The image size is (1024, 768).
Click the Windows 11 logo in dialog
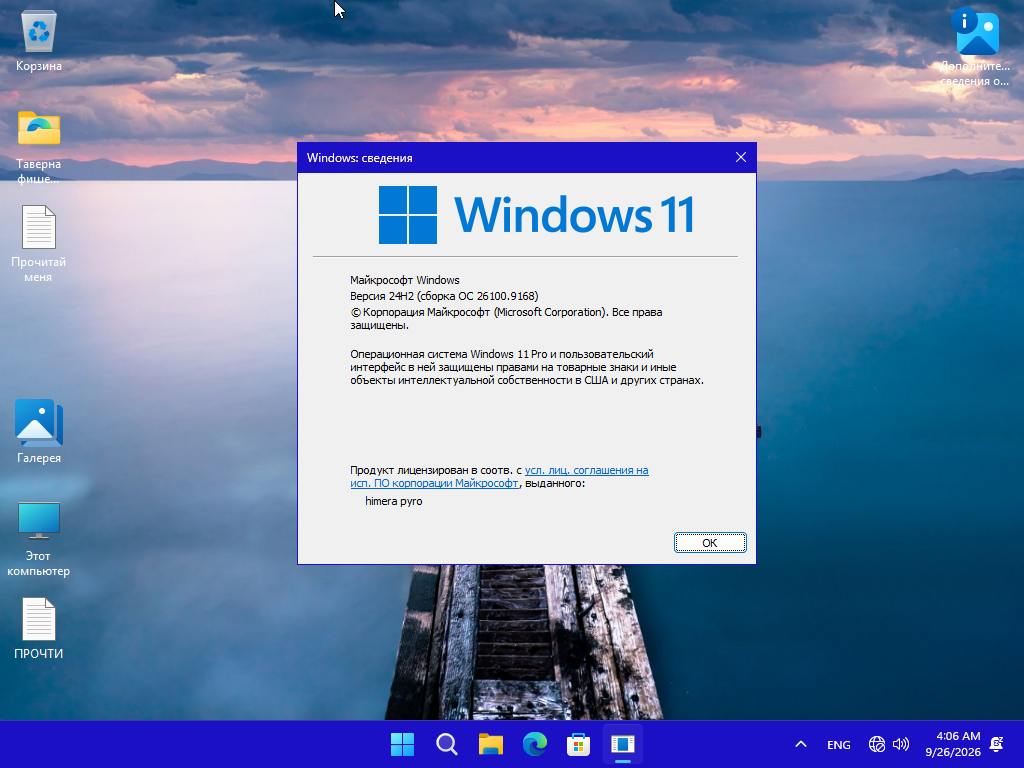point(536,215)
